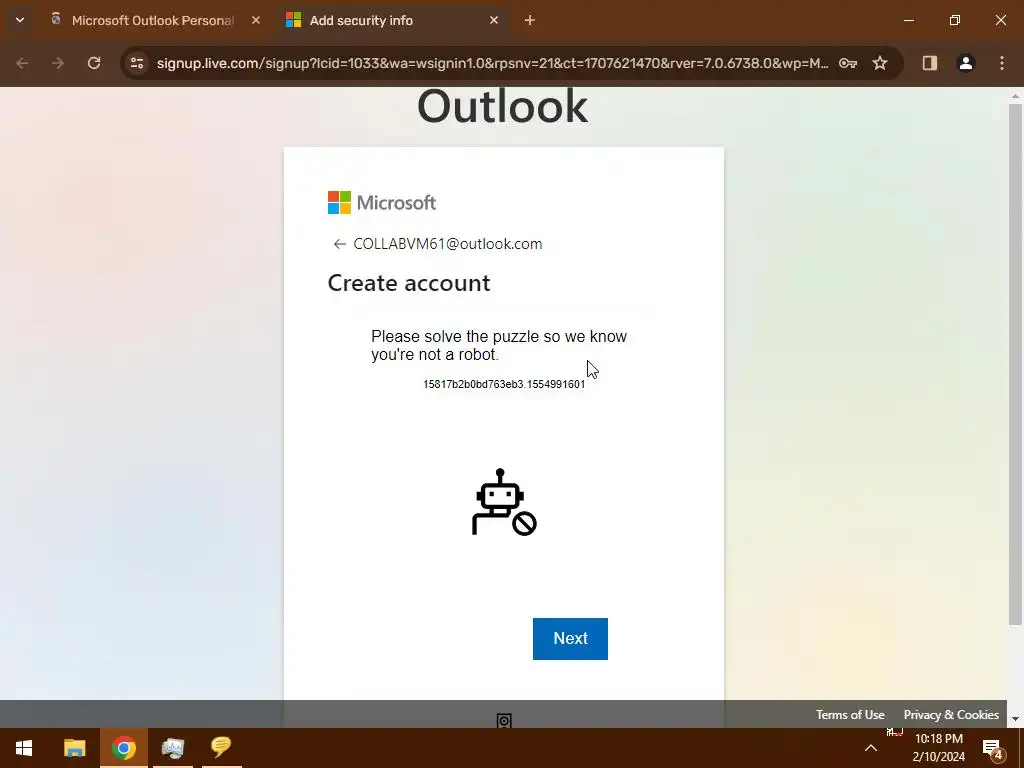View site information icon in address bar

tap(137, 63)
